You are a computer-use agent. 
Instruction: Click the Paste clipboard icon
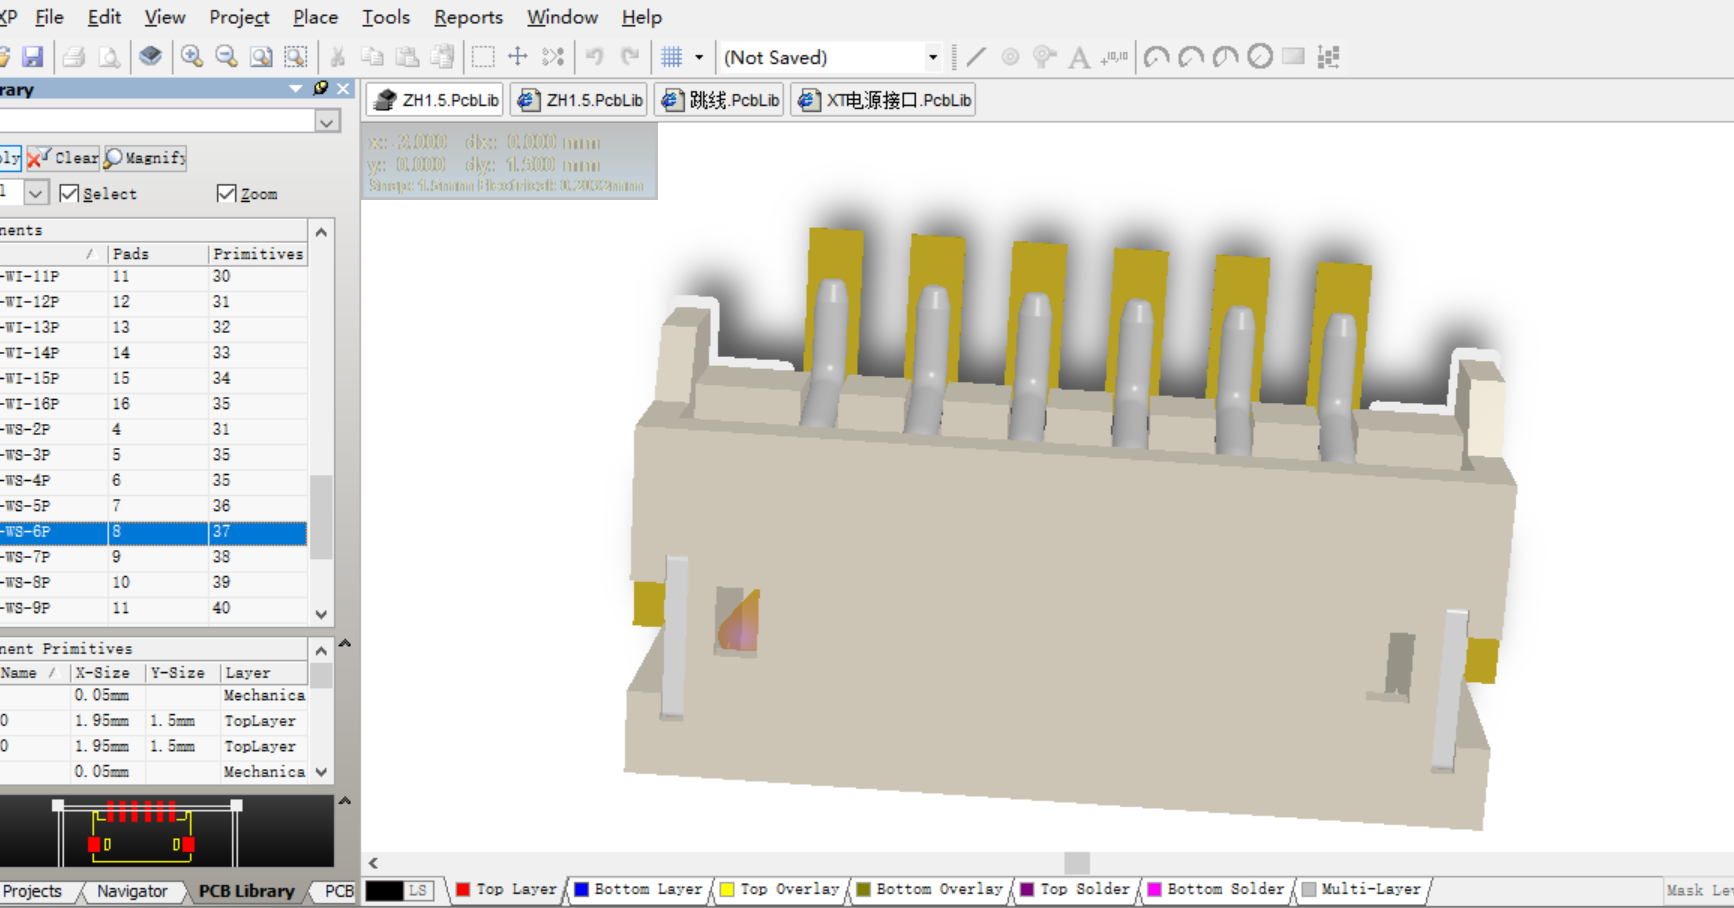(x=407, y=57)
